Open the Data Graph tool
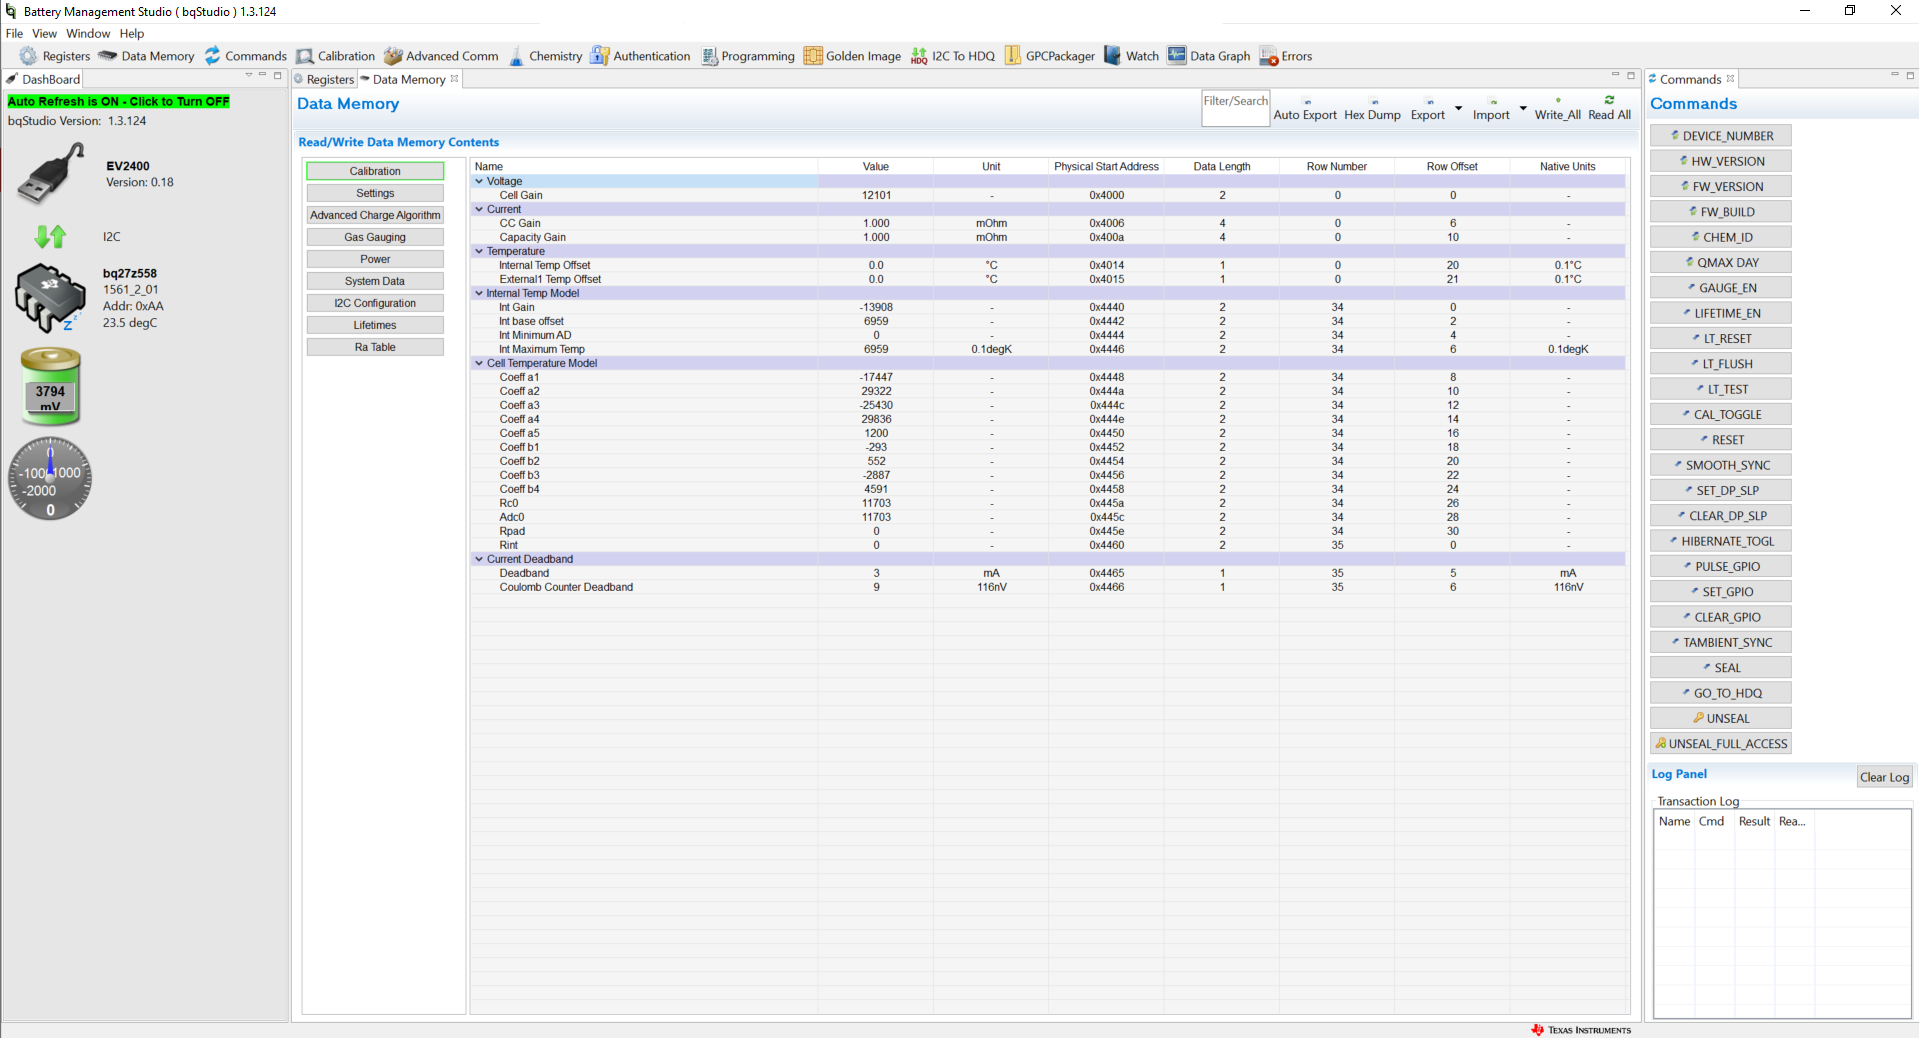1919x1038 pixels. (x=1209, y=56)
